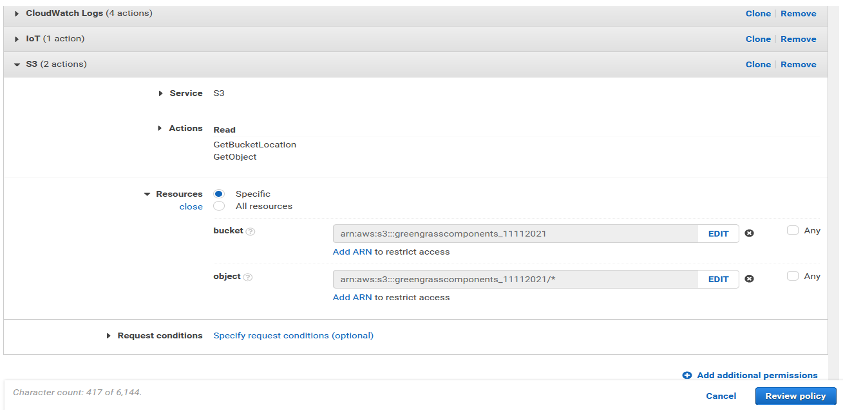Collapse the S3 (2 actions) section
The height and width of the screenshot is (410, 843).
tap(17, 64)
